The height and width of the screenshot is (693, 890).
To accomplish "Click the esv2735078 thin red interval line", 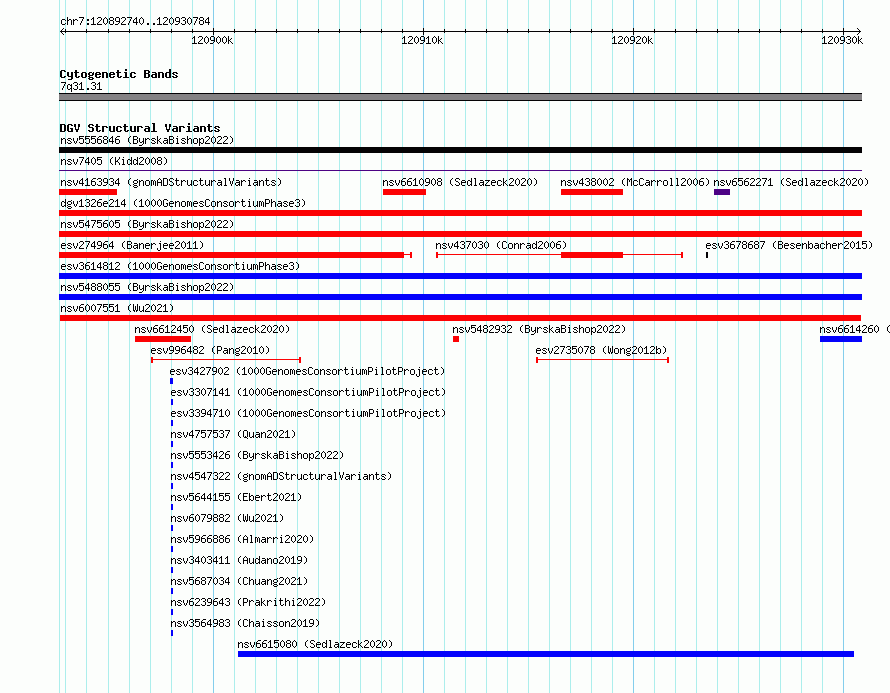I will [x=602, y=360].
